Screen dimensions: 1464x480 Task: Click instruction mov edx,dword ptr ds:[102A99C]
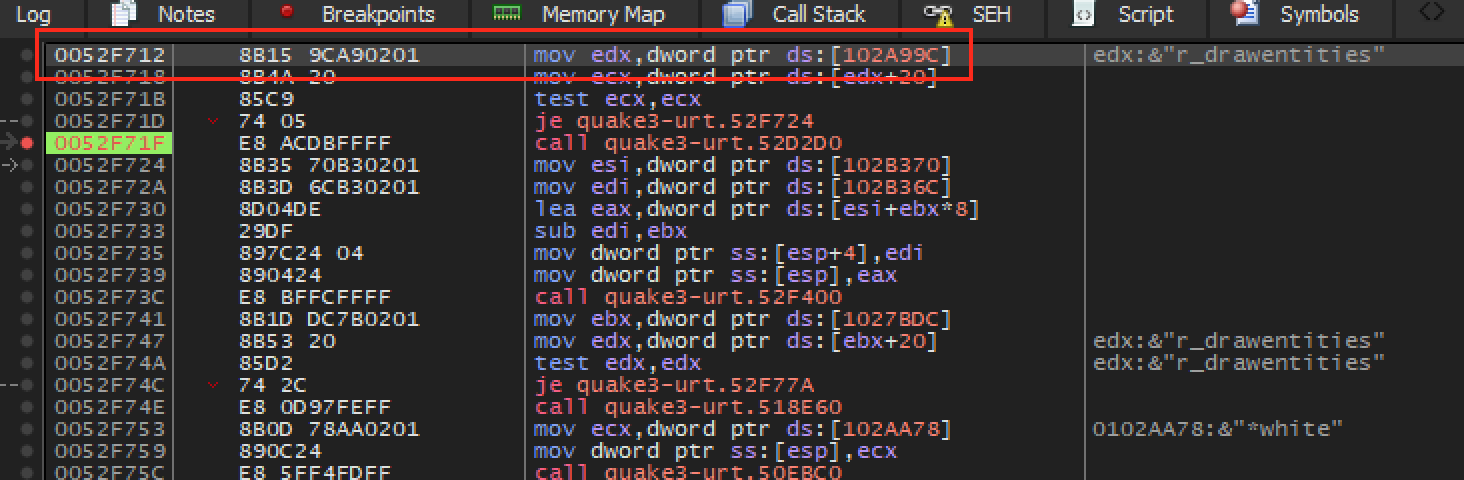click(x=742, y=55)
